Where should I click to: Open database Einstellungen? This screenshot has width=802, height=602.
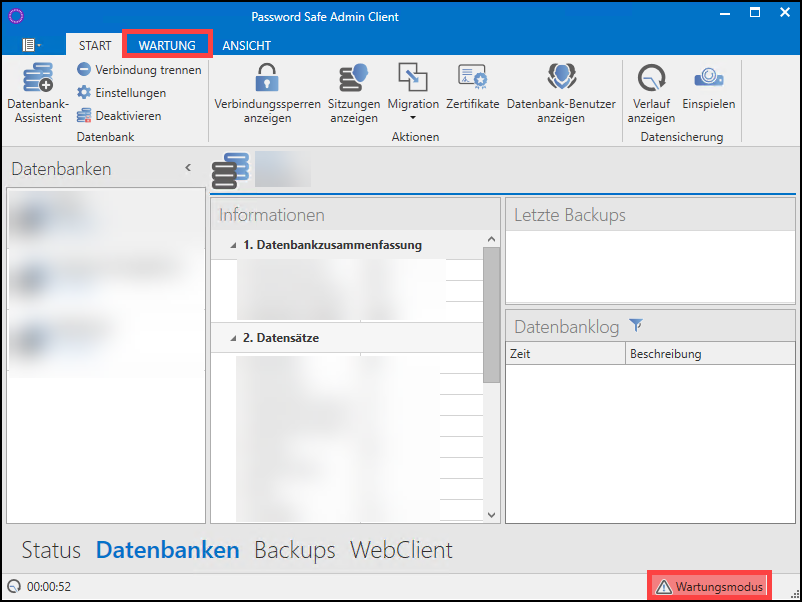(x=122, y=93)
